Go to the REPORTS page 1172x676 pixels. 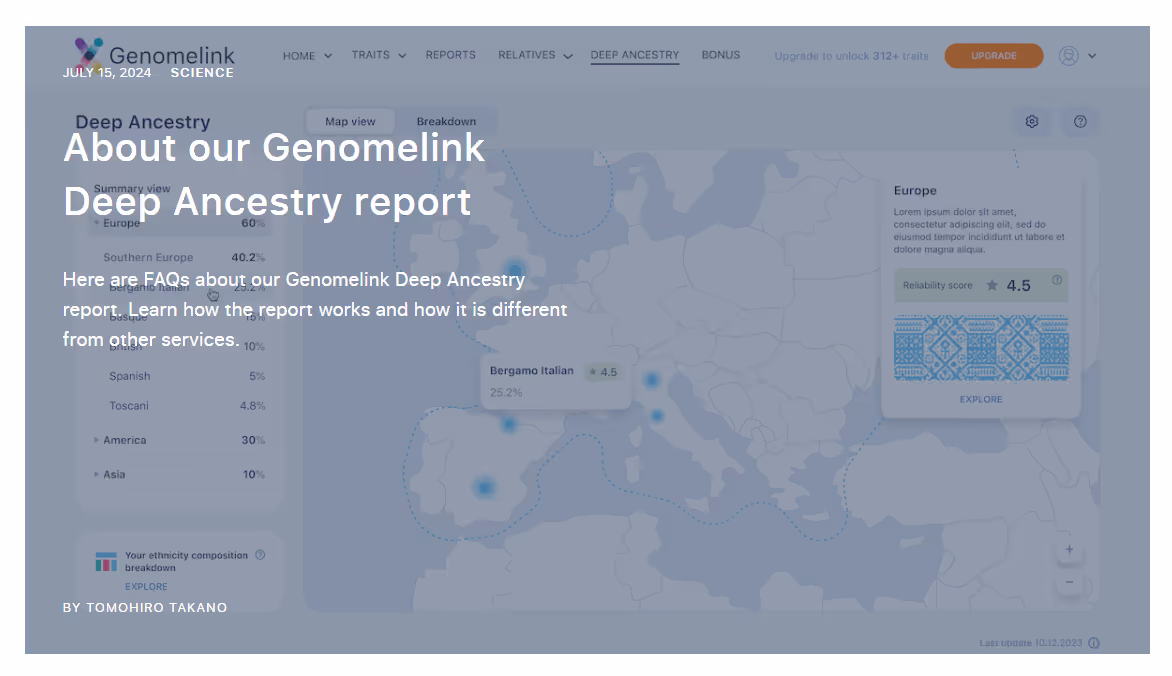click(x=451, y=55)
